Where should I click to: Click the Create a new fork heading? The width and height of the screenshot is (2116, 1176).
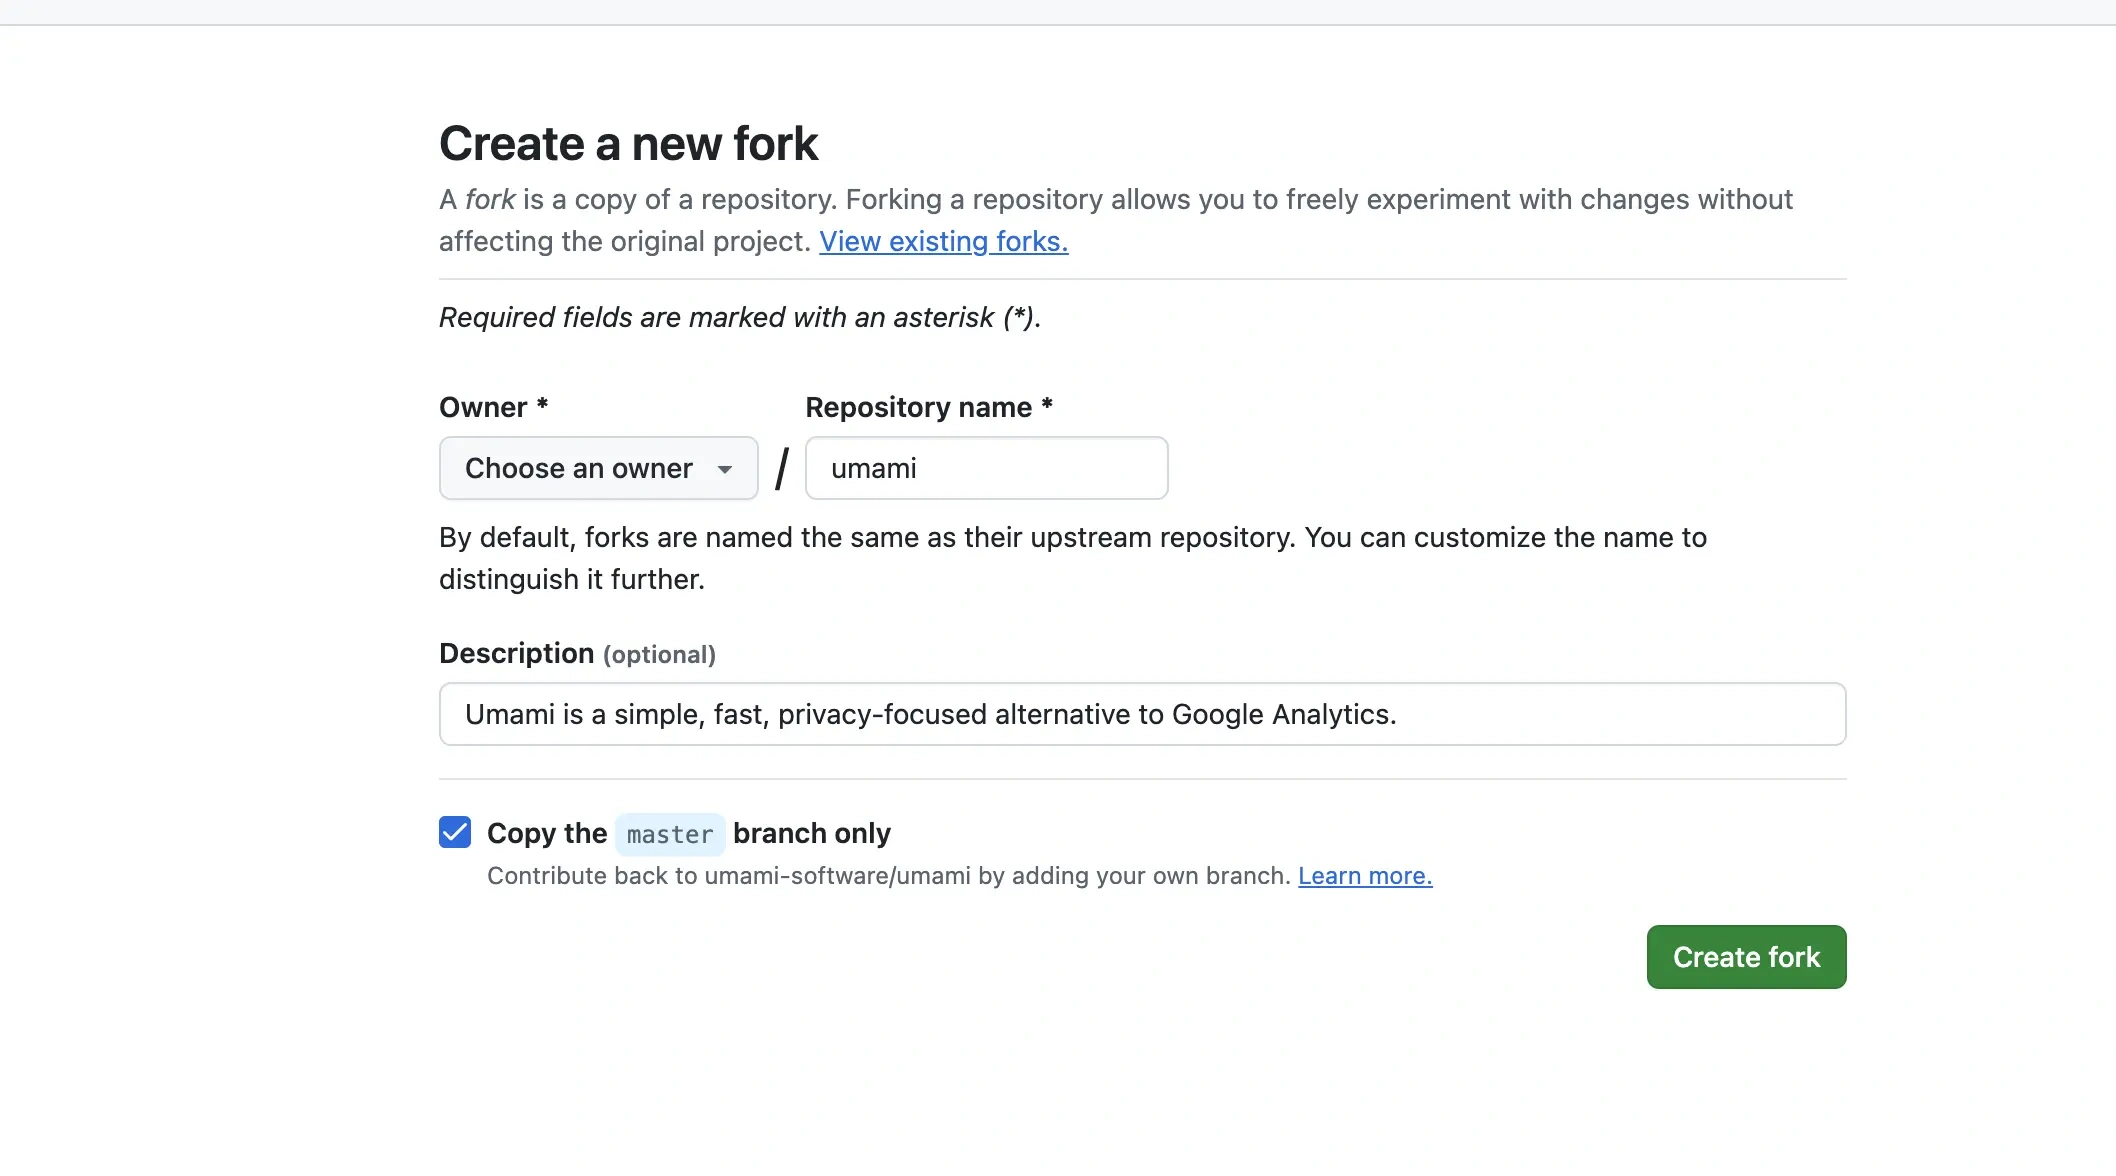pos(628,144)
